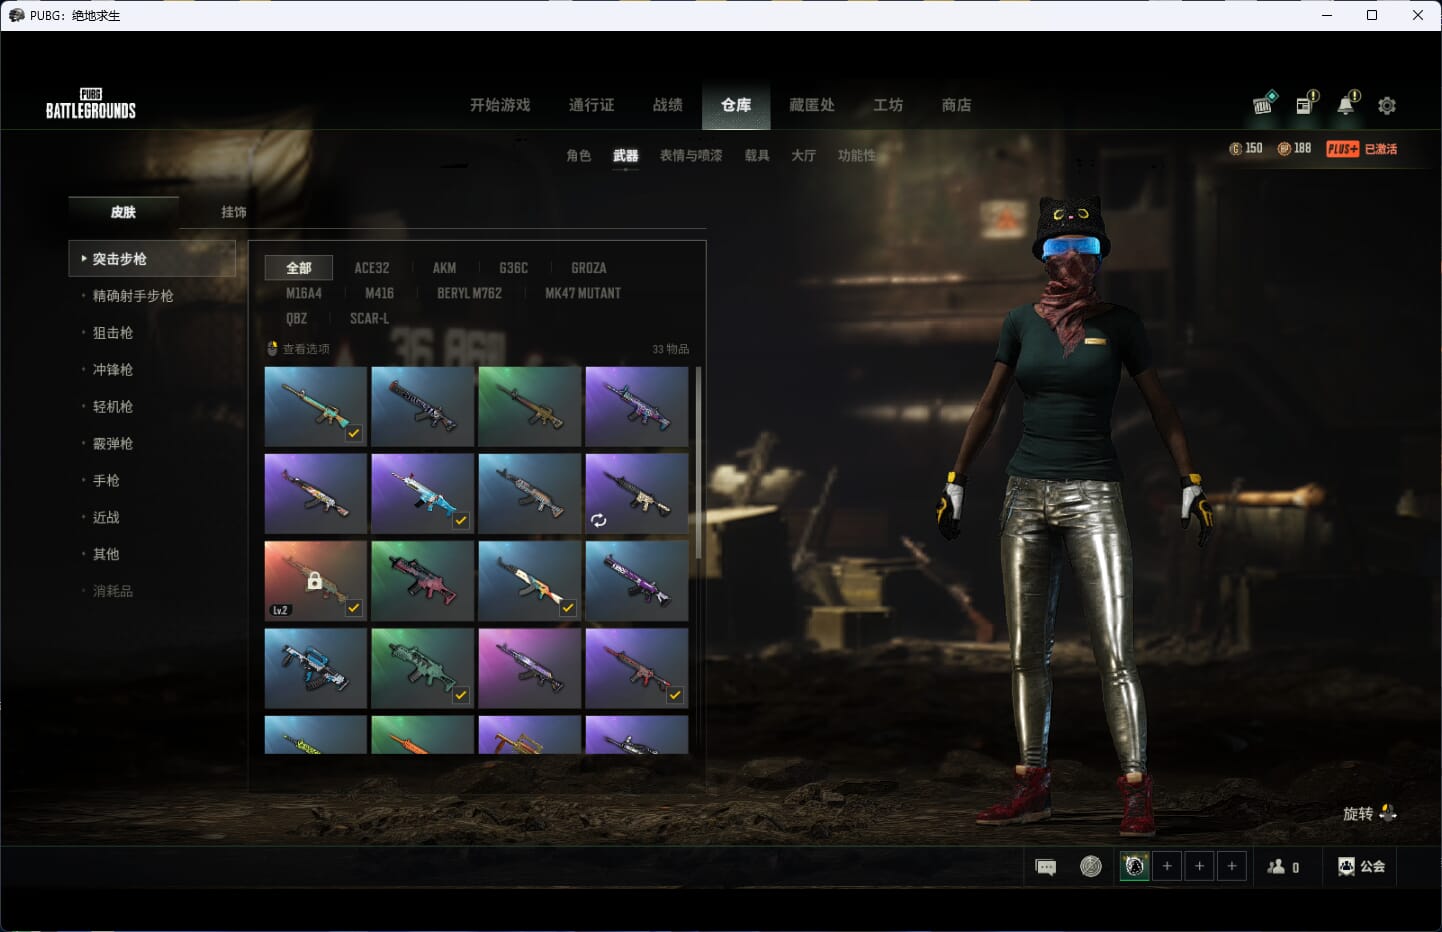Click the 33 物品 item count text
Image resolution: width=1442 pixels, height=932 pixels.
pos(670,349)
